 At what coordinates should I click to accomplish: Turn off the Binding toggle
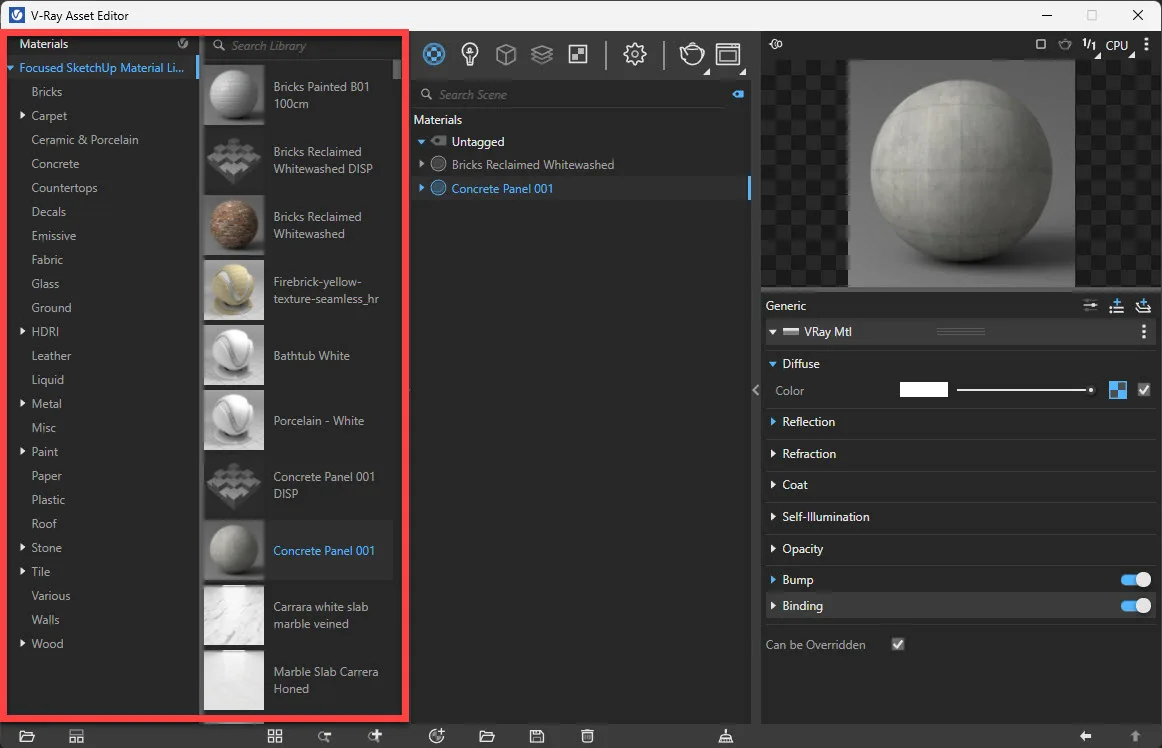point(1136,605)
